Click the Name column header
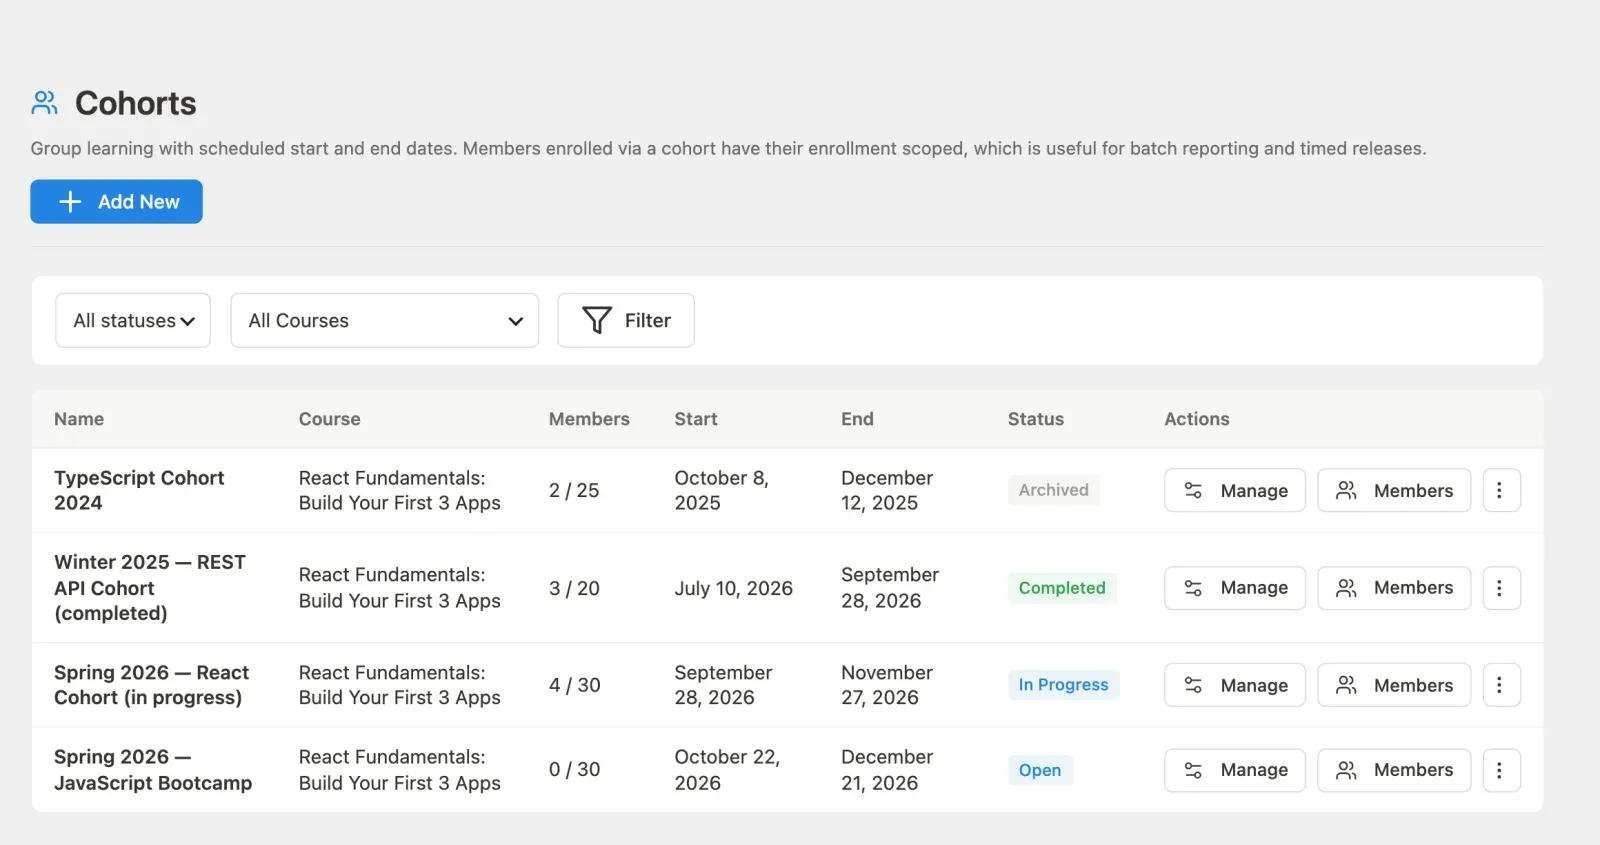 (x=79, y=419)
